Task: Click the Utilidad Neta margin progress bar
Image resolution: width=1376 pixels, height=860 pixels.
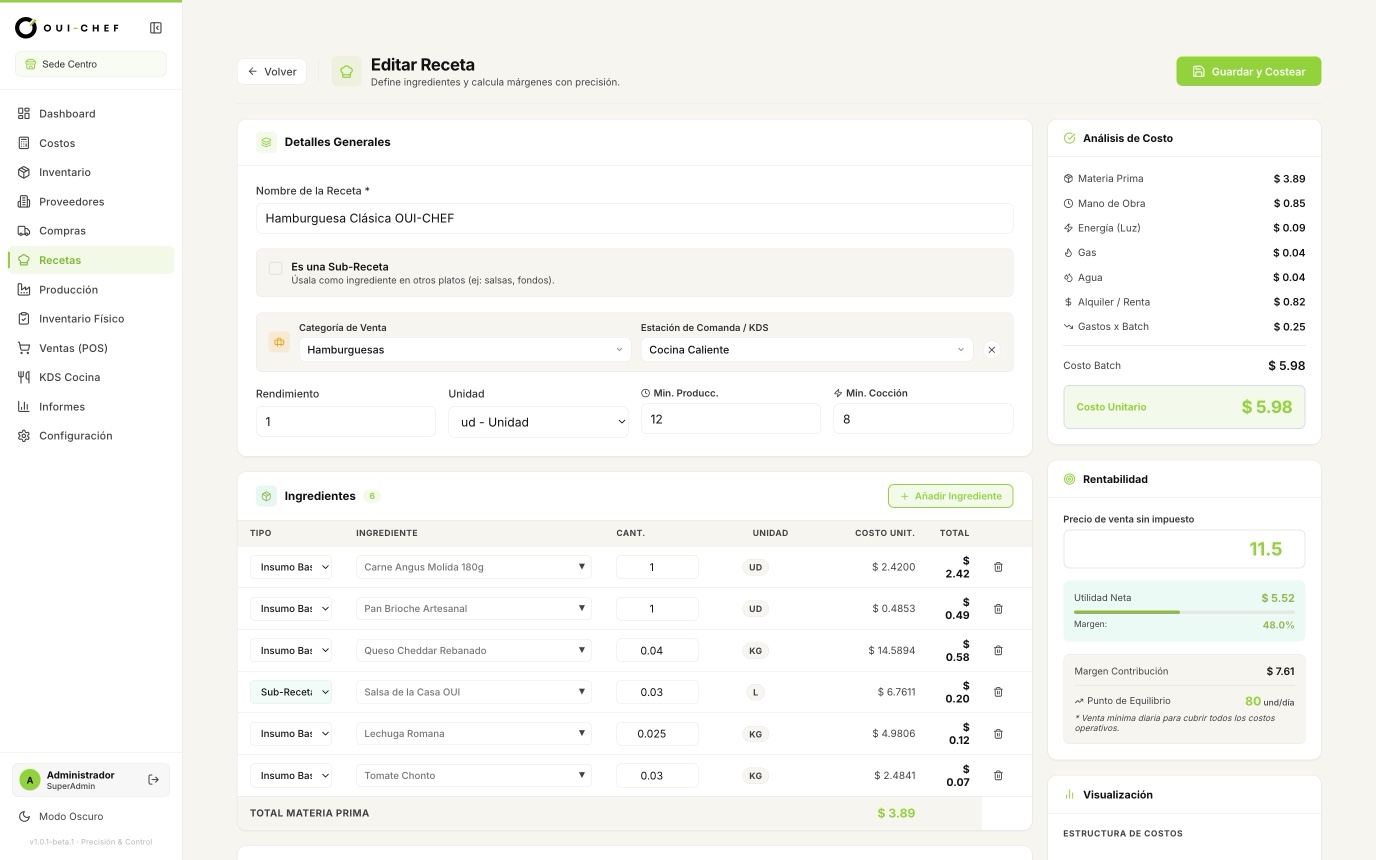Action: click(1184, 612)
